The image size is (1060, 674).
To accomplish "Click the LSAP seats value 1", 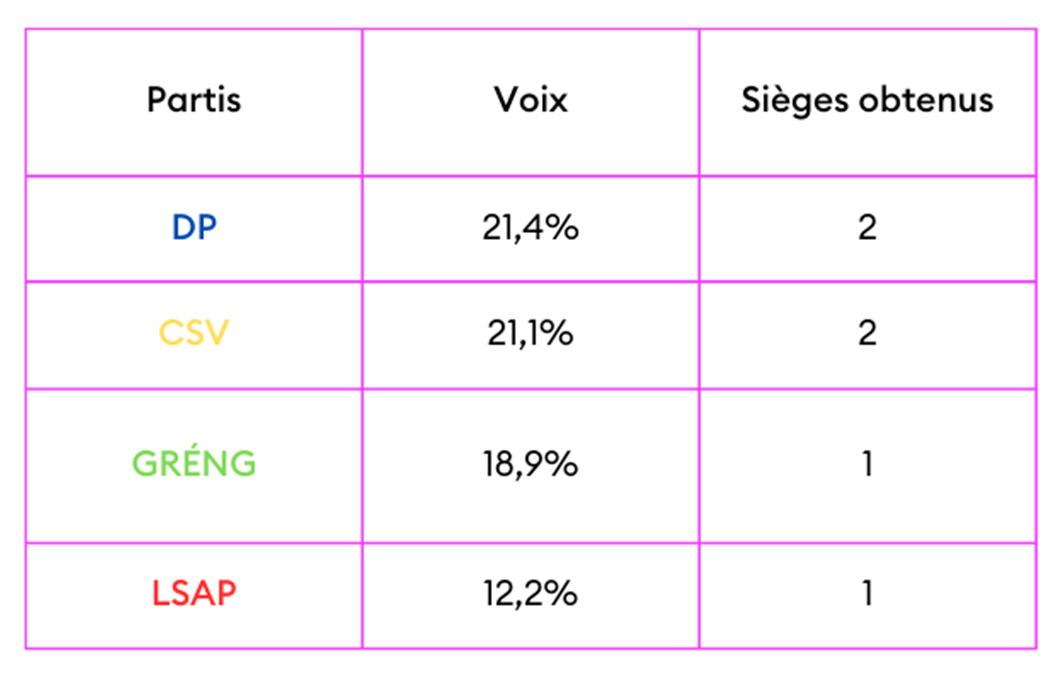I will [867, 594].
